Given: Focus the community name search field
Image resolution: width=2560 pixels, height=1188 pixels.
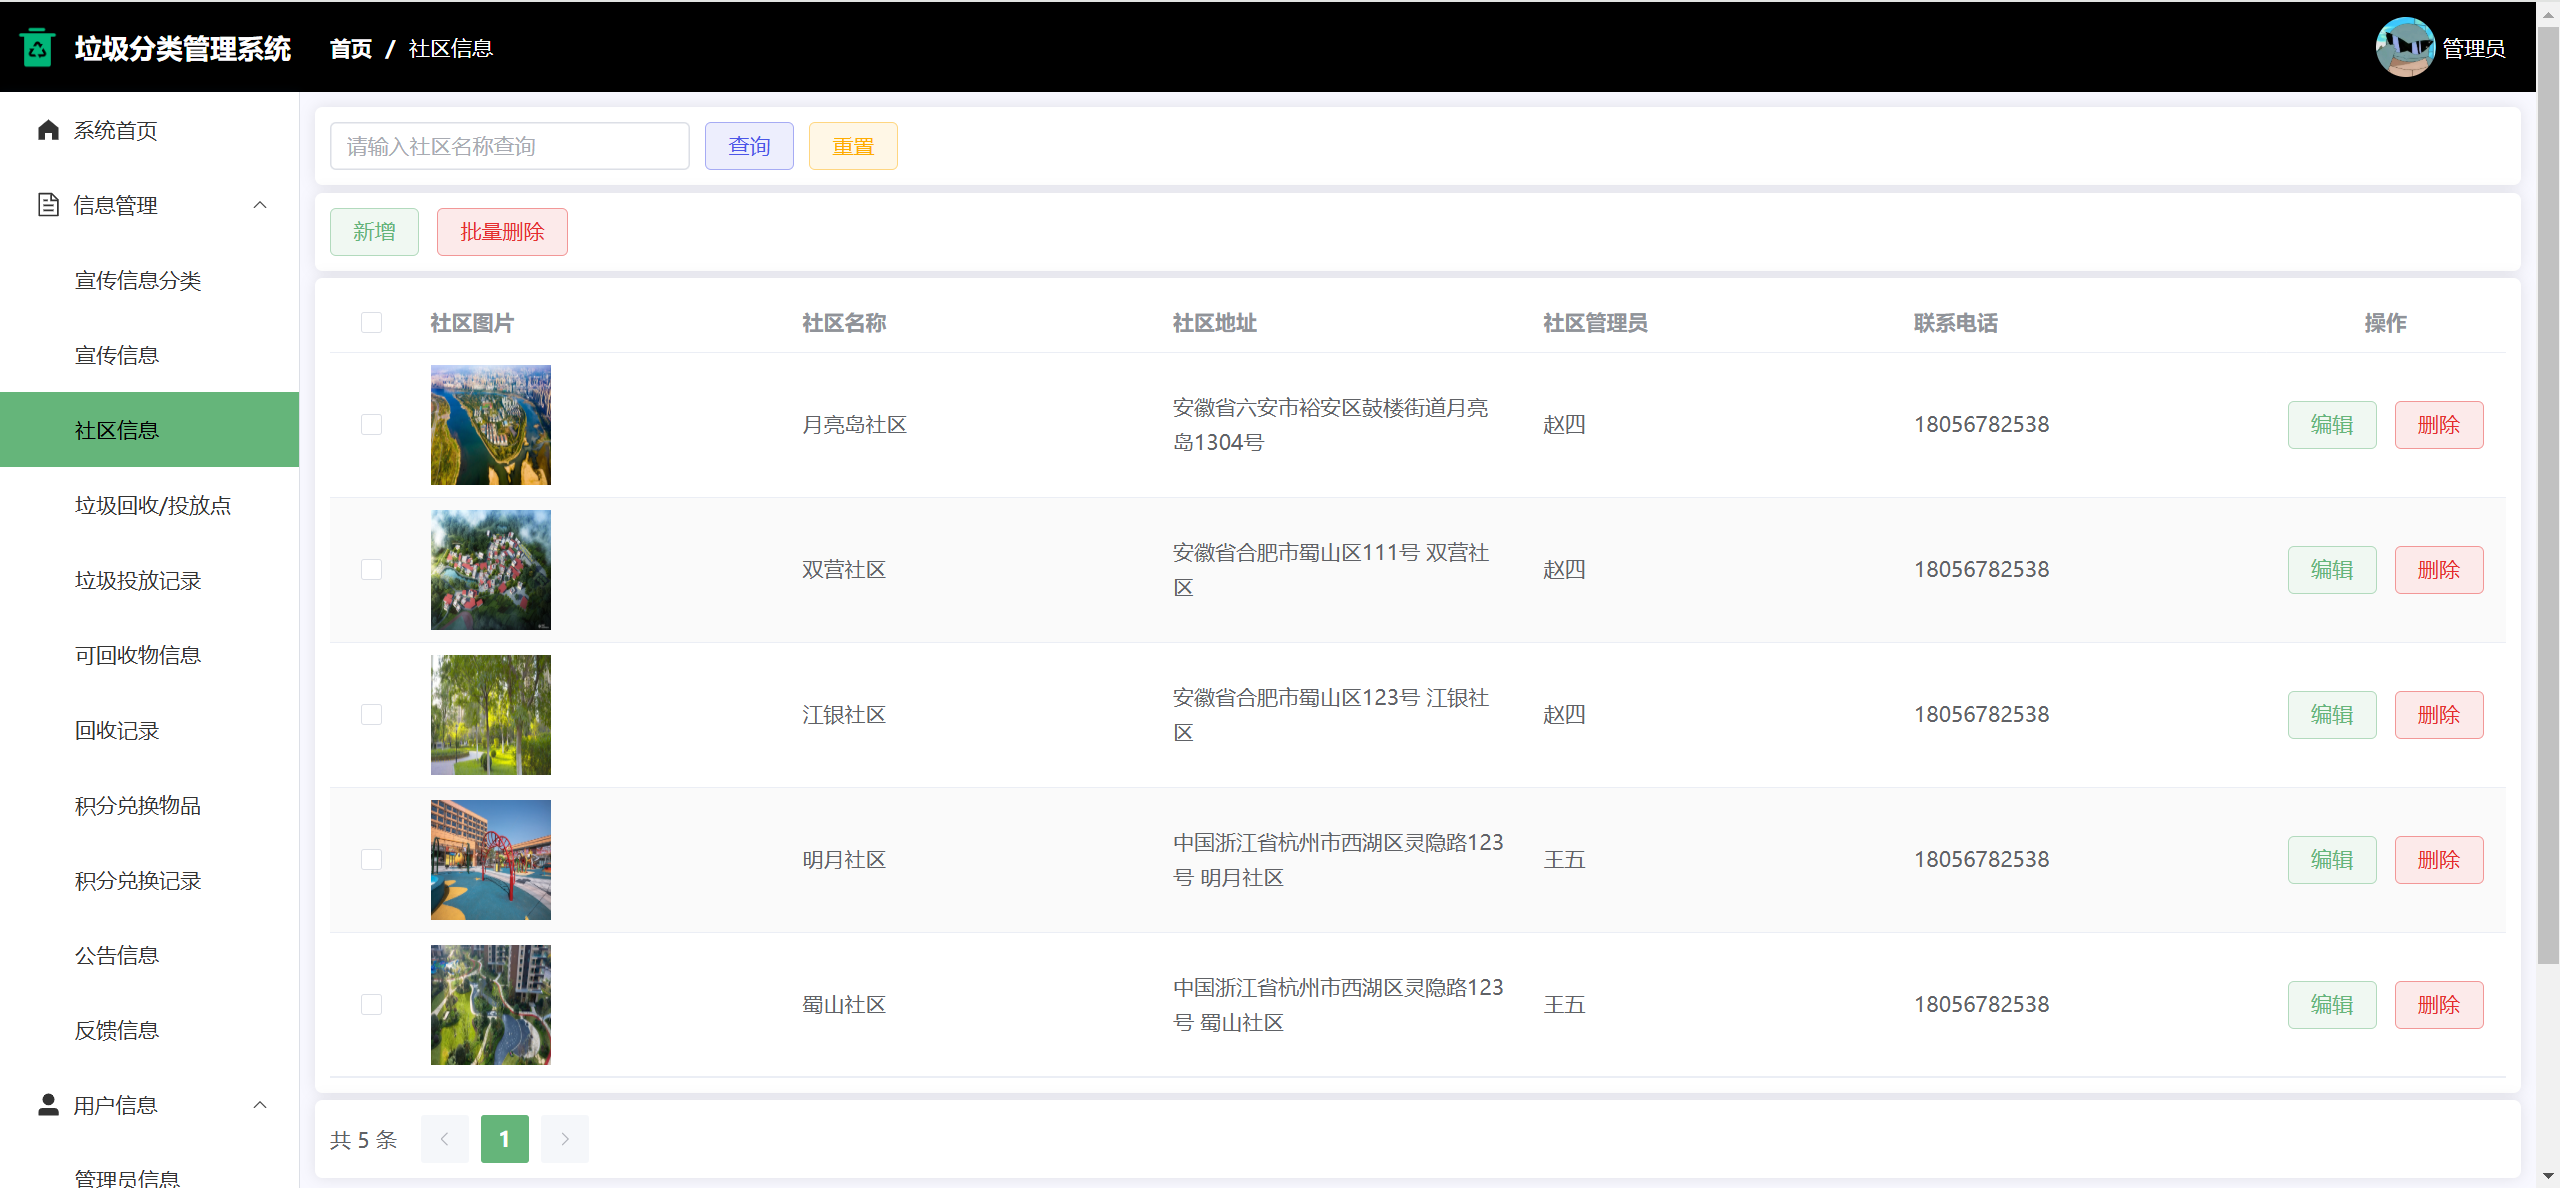Looking at the screenshot, I should (509, 146).
